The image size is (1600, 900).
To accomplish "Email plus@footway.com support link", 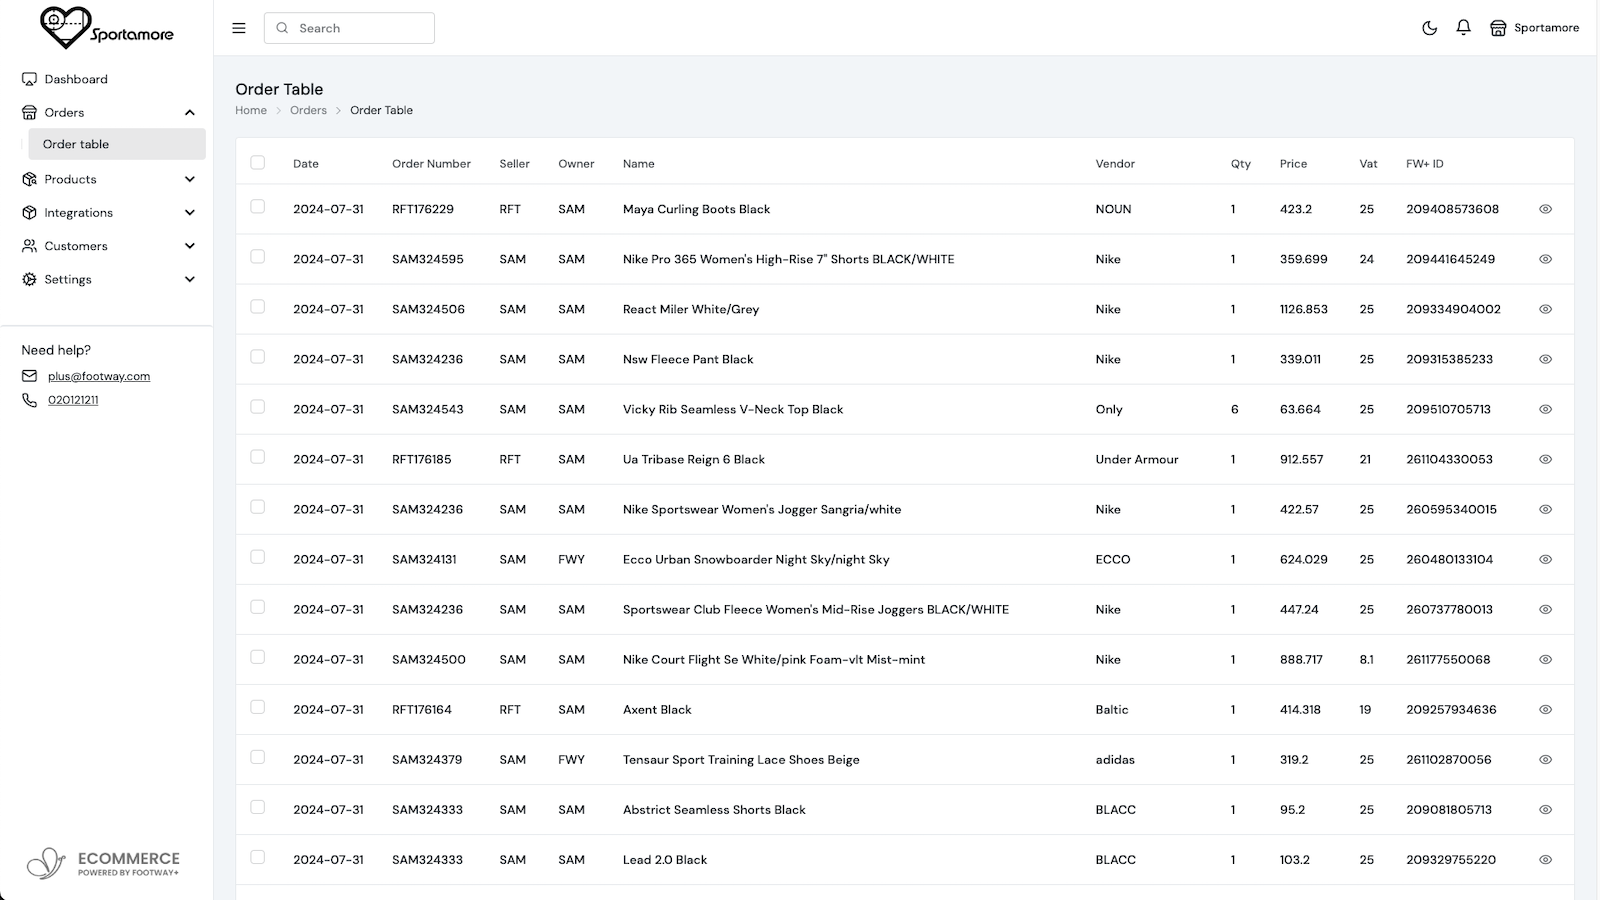I will tap(99, 376).
